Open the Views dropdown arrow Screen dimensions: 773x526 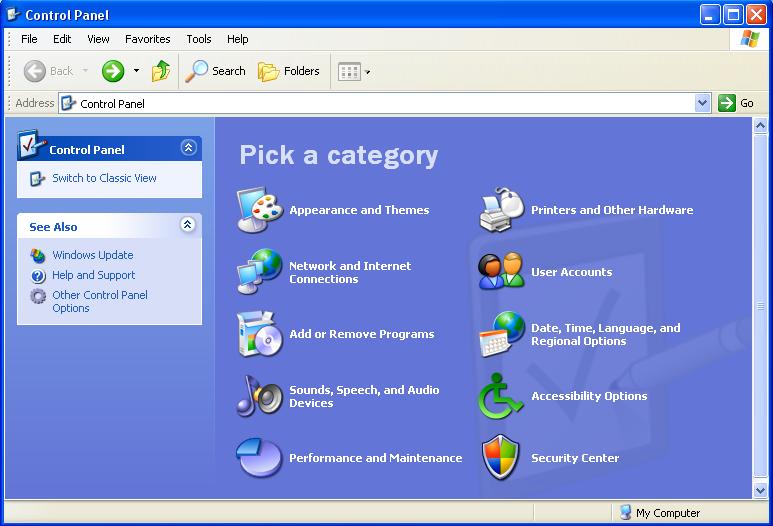[367, 72]
